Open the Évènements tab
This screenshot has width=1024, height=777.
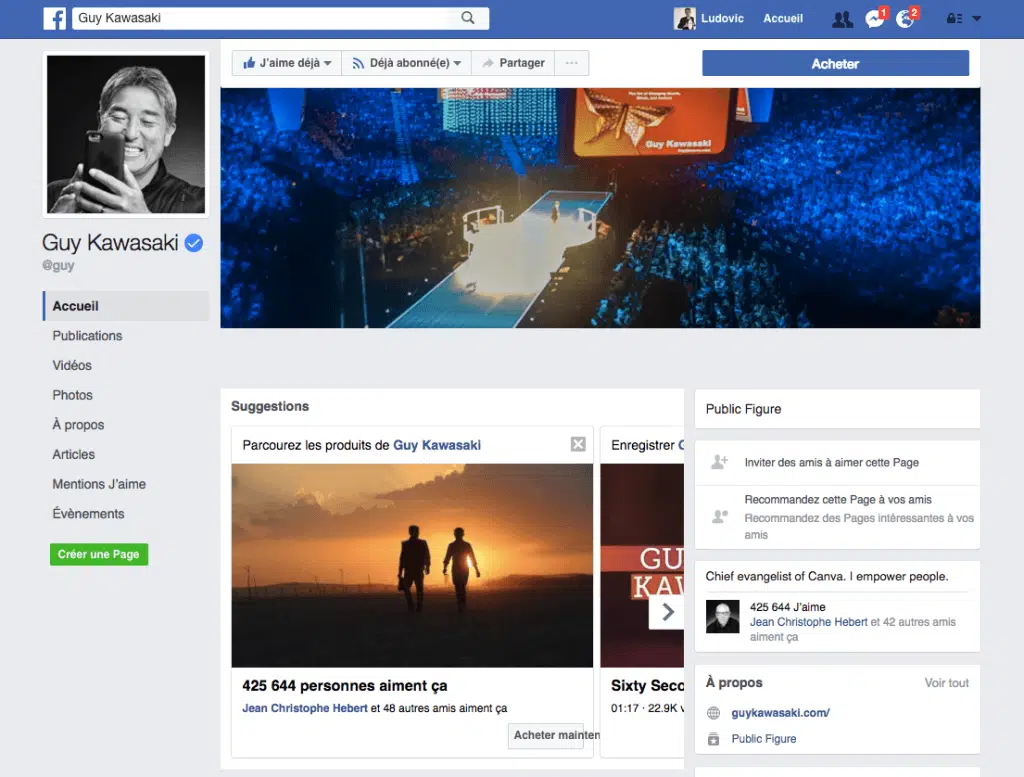click(x=88, y=513)
